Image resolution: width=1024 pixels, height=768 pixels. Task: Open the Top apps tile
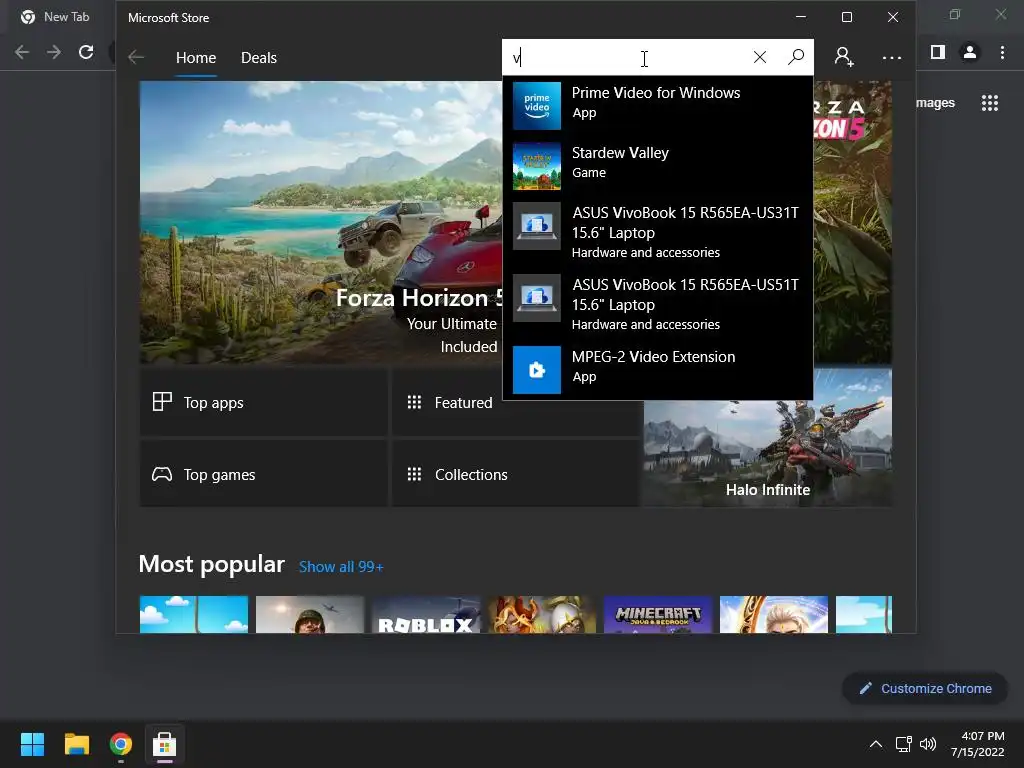pos(263,402)
